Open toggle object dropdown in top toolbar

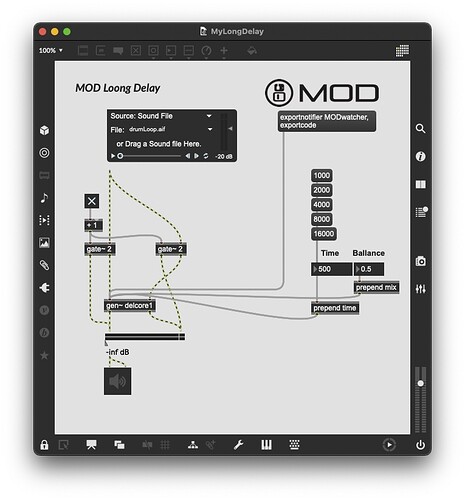pyautogui.click(x=136, y=51)
